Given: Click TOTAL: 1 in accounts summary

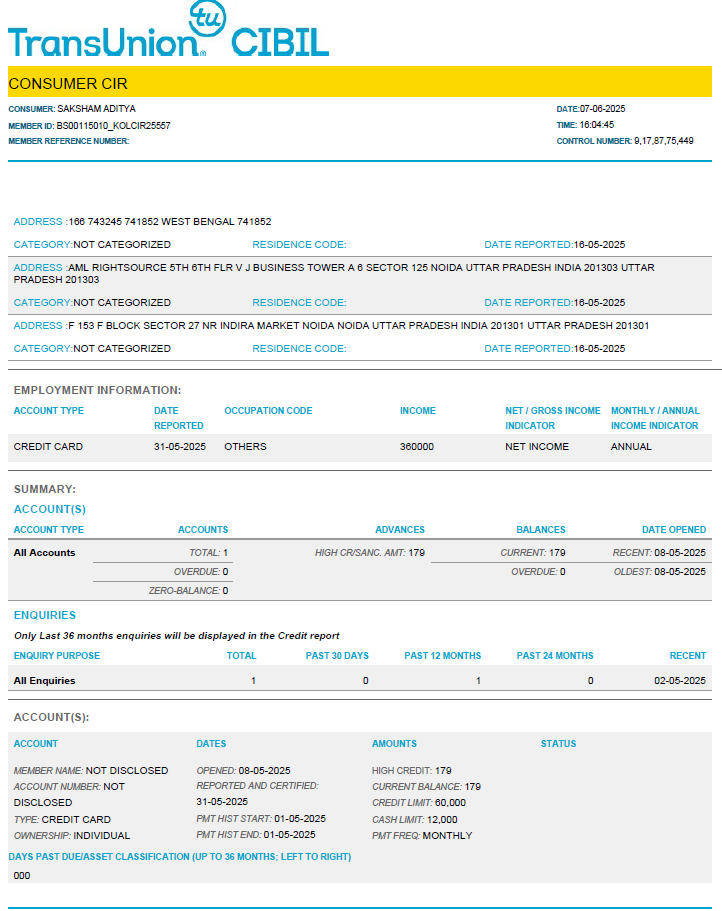Looking at the screenshot, I should point(209,553).
